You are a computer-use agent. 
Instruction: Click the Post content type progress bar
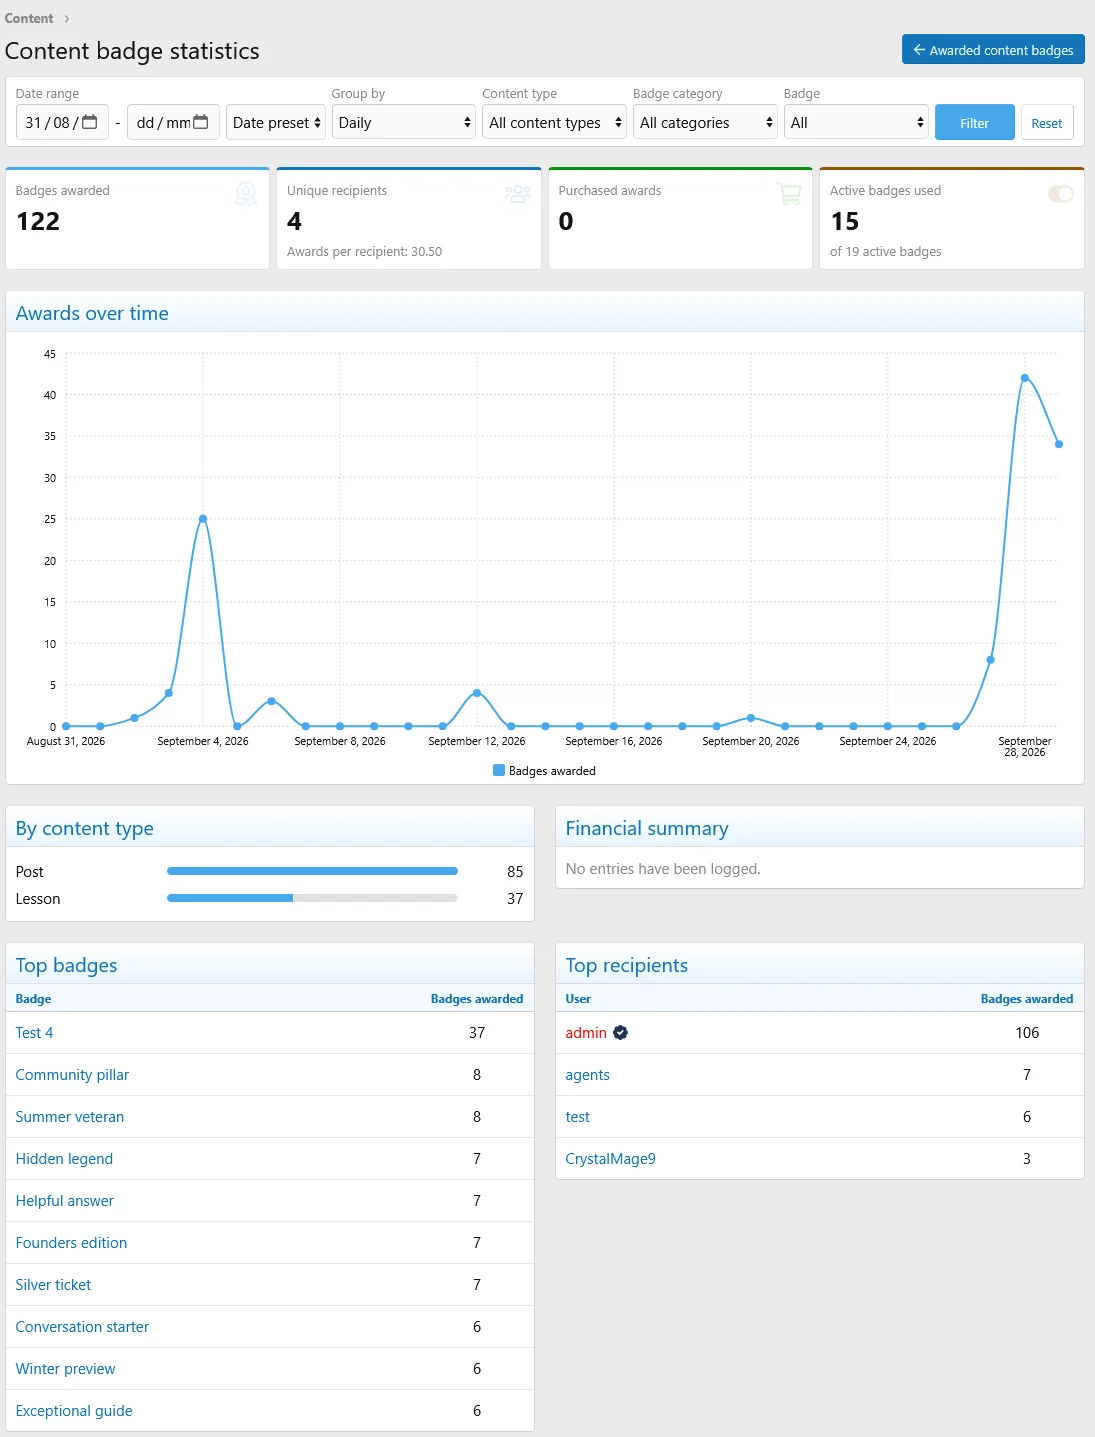point(312,871)
